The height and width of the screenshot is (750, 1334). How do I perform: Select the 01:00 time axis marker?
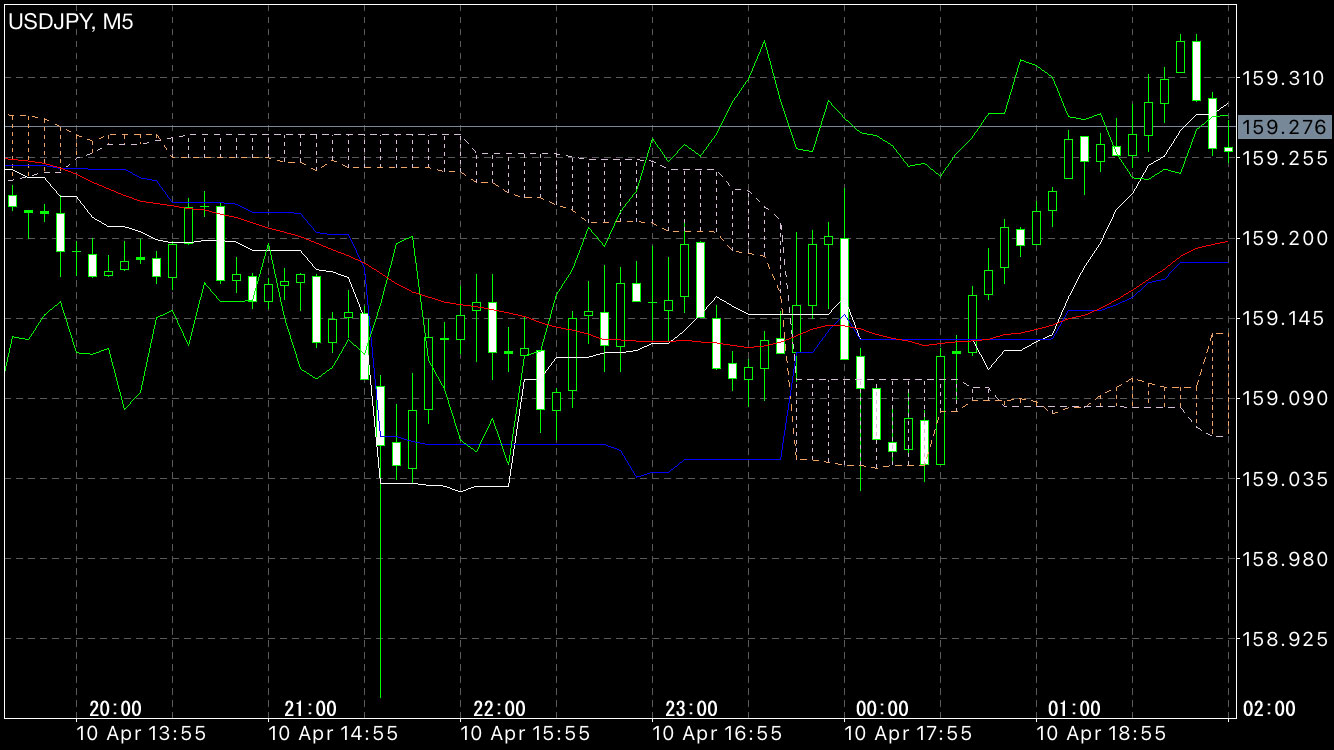pyautogui.click(x=1075, y=709)
